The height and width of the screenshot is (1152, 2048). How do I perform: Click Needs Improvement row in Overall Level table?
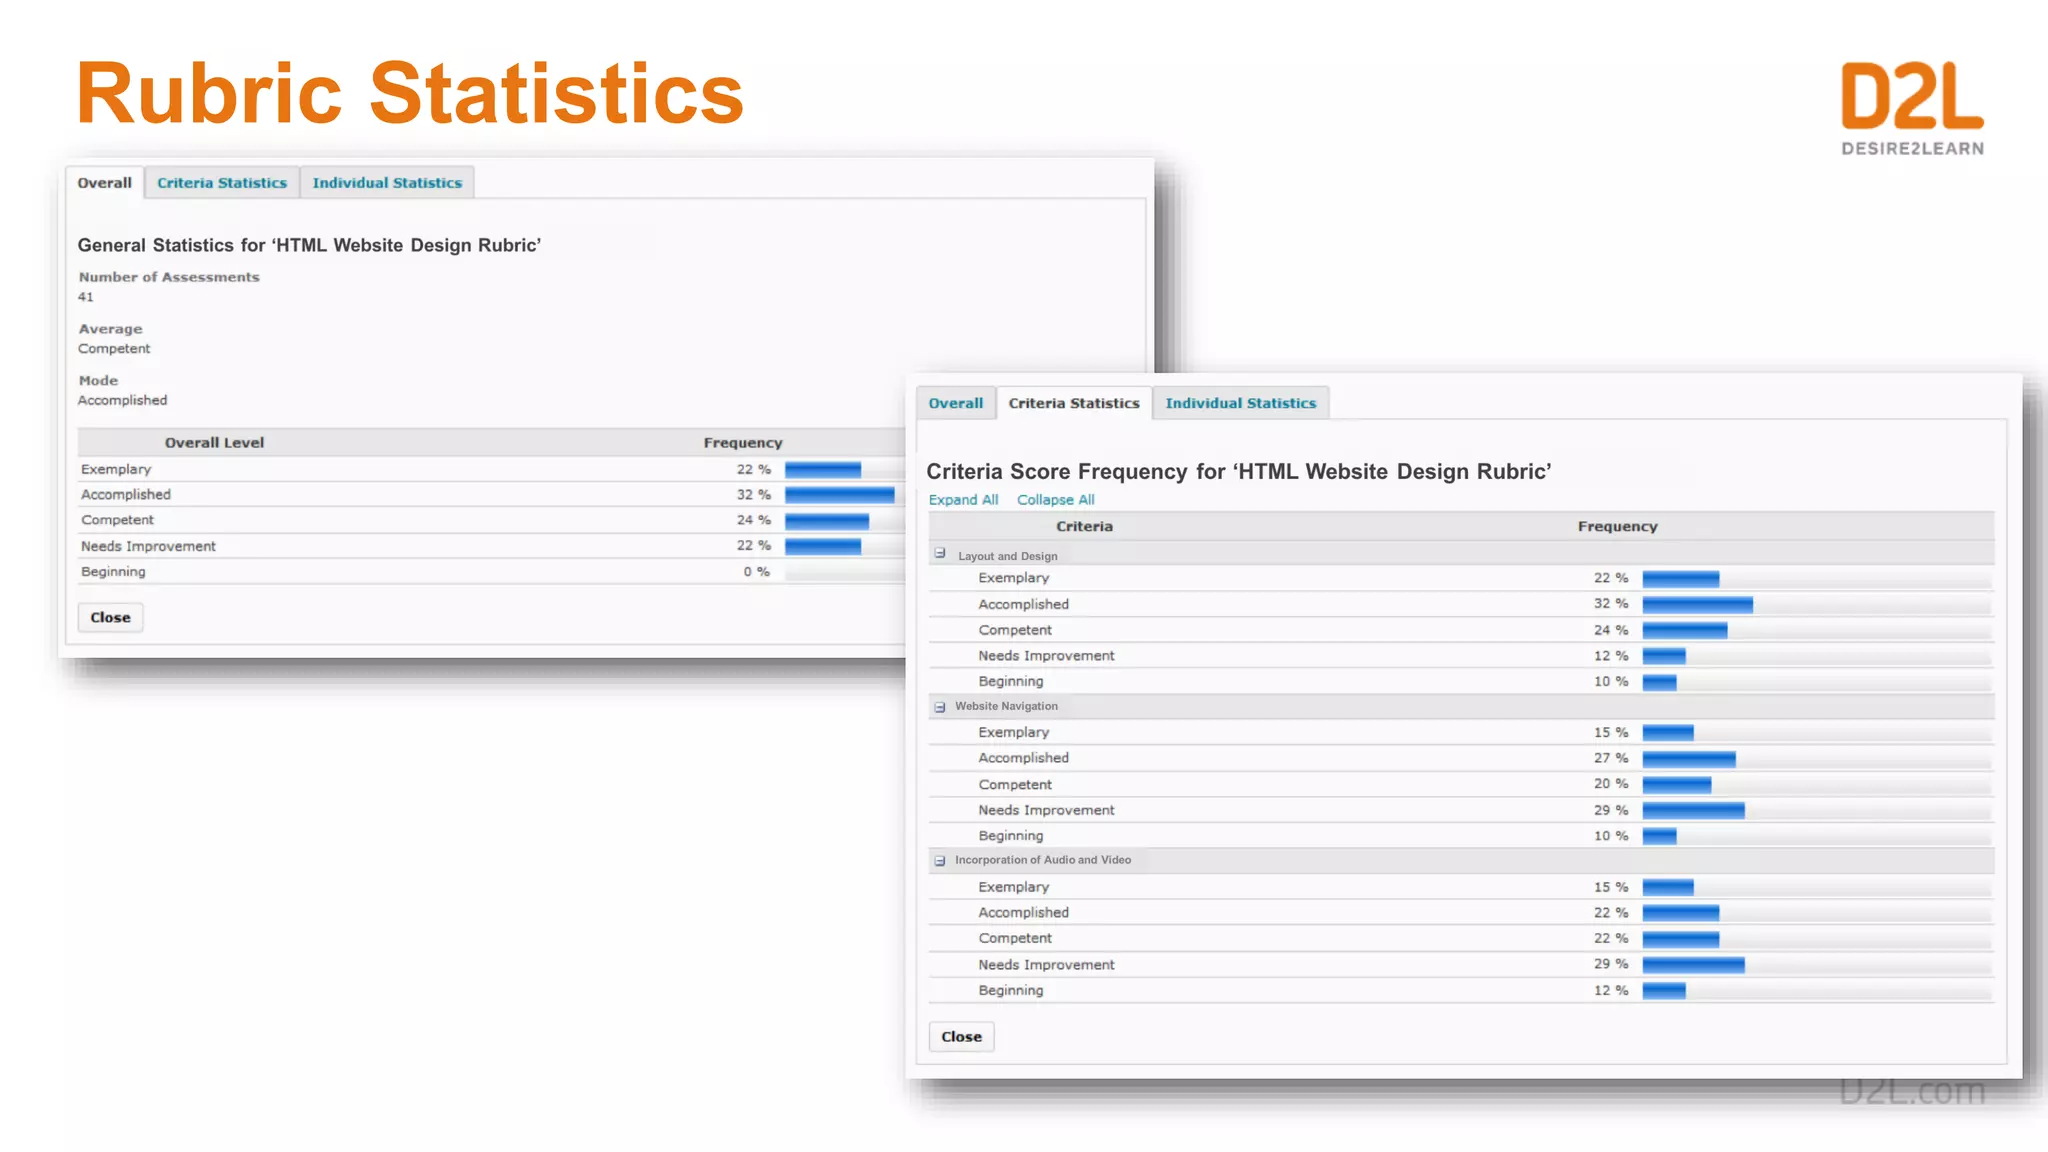(x=491, y=546)
